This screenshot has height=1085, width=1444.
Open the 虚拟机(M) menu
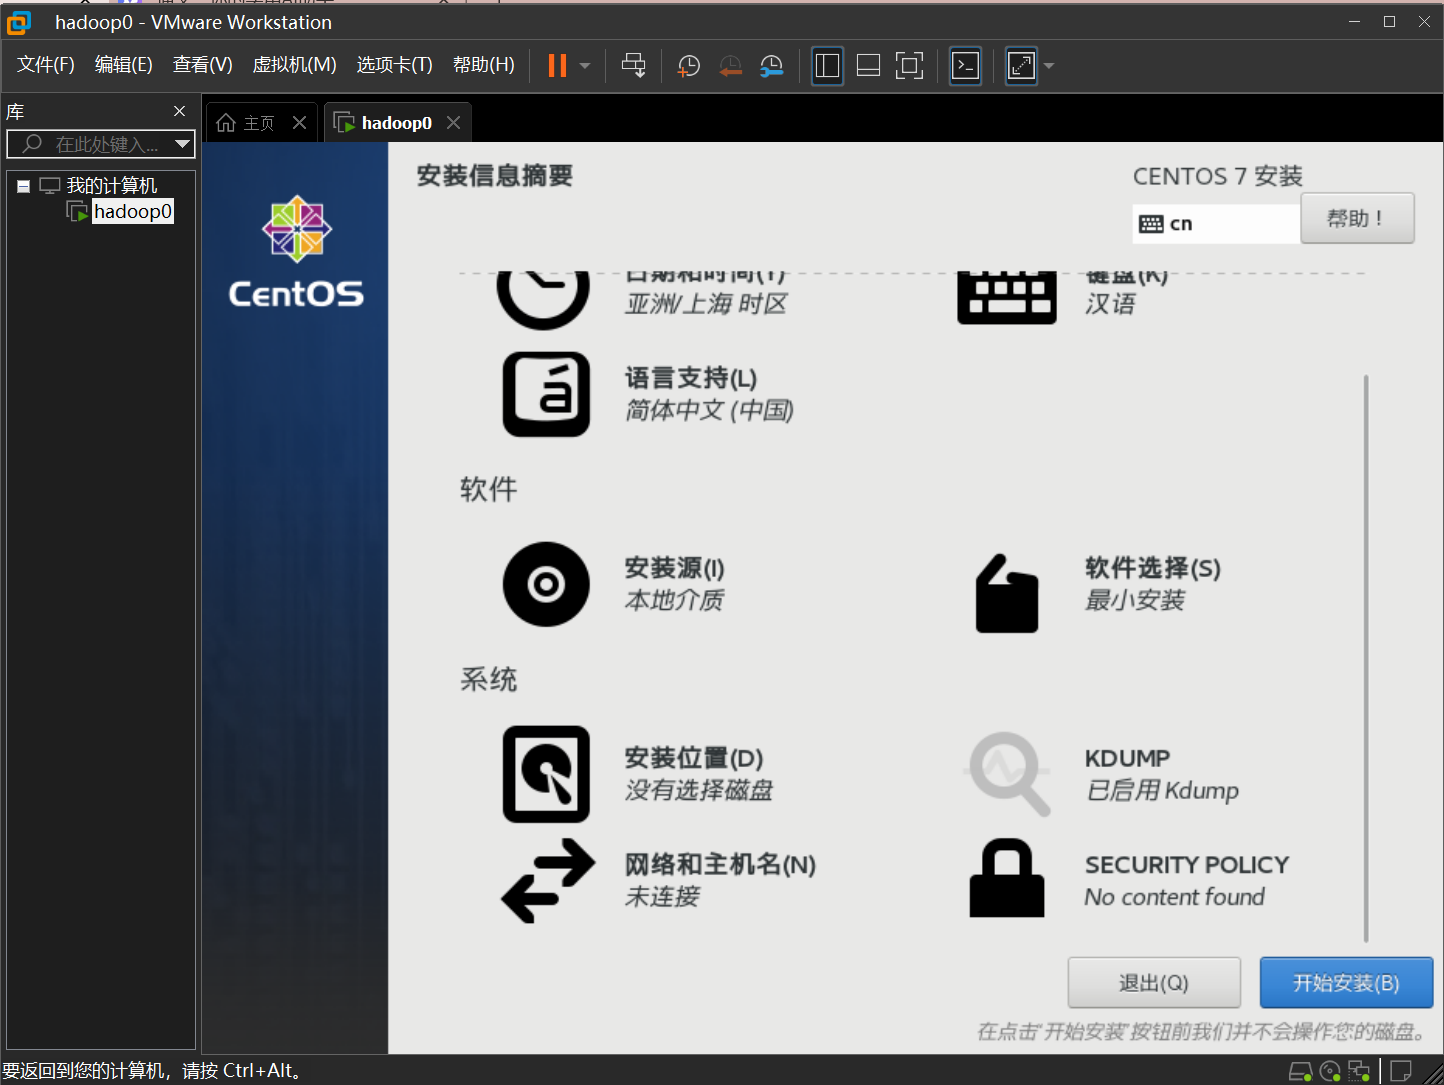[294, 65]
